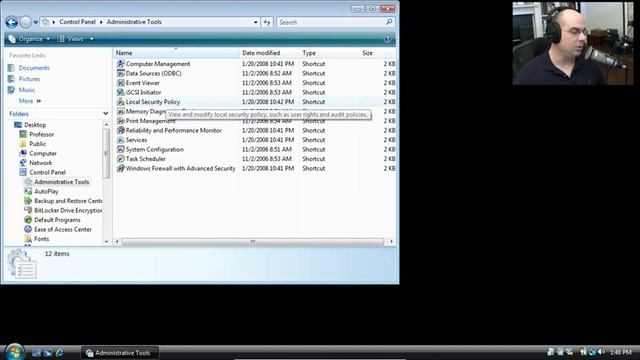
Task: Select Fonts in folder tree
Action: click(x=41, y=239)
